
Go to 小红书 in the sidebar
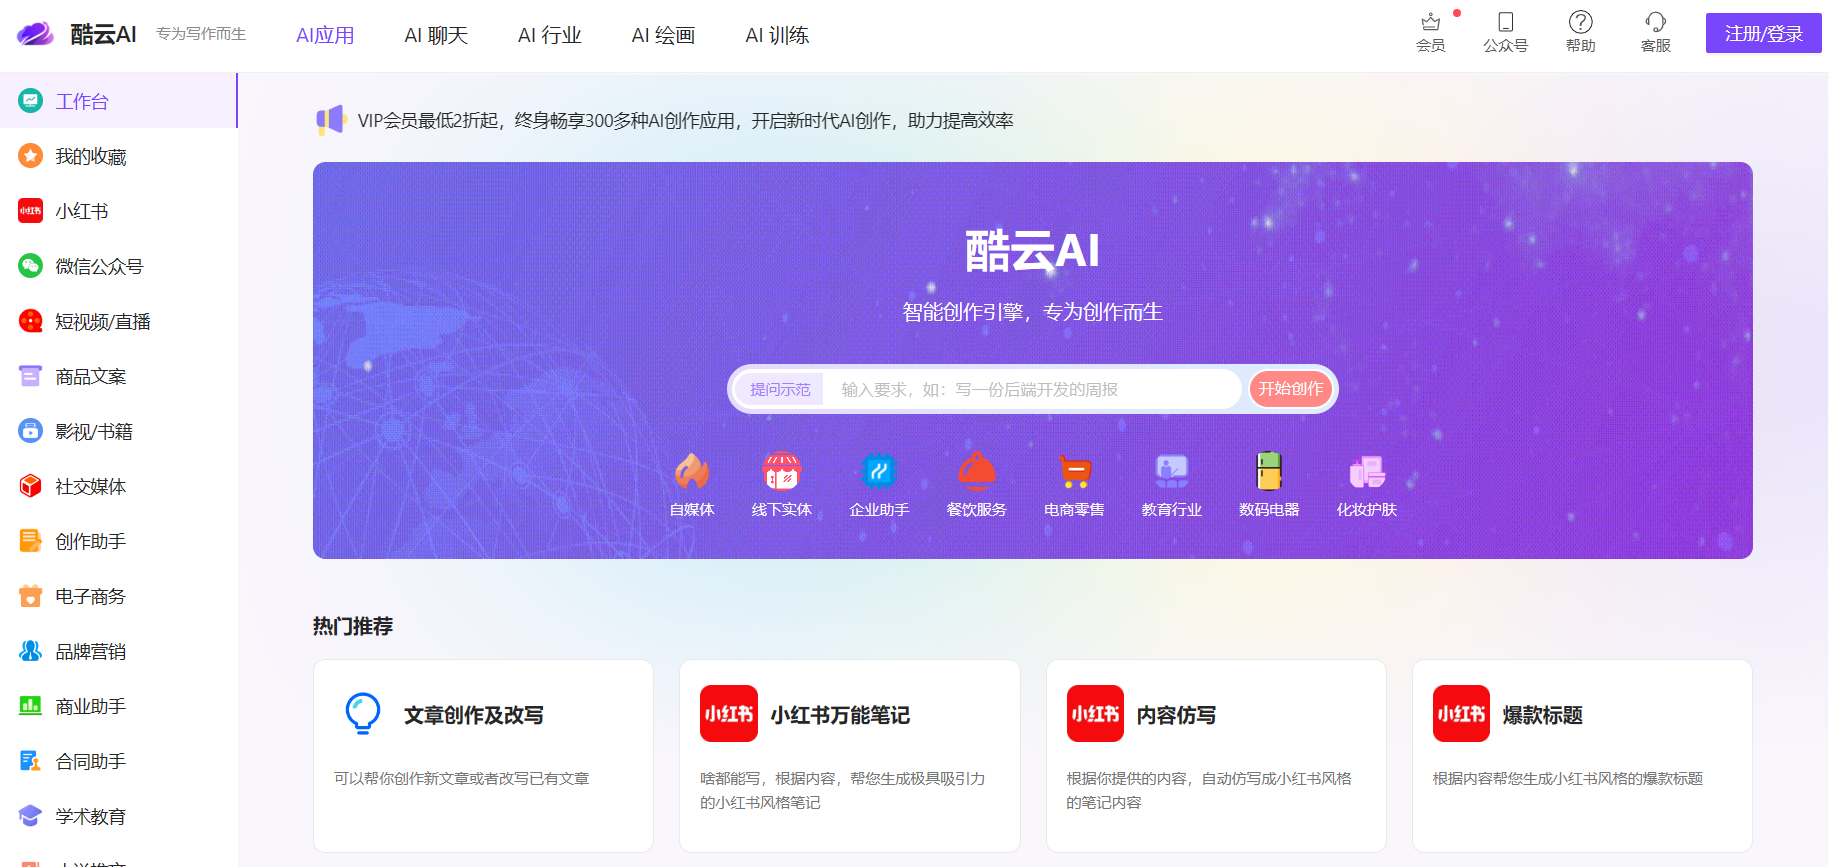(82, 211)
